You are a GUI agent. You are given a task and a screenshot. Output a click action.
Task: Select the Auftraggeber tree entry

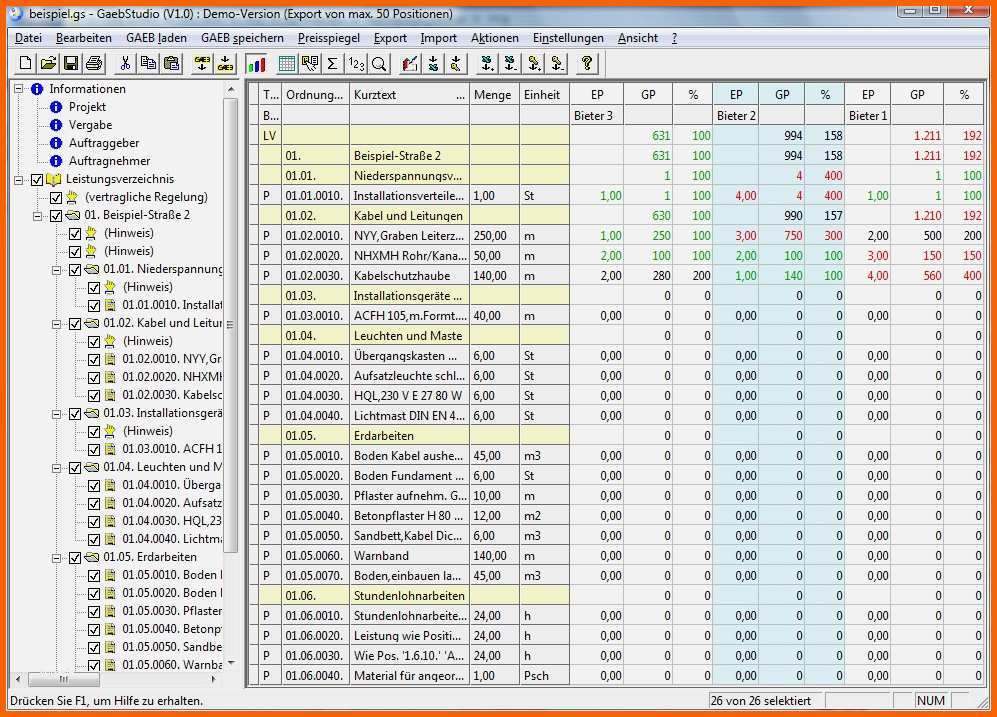pos(104,143)
